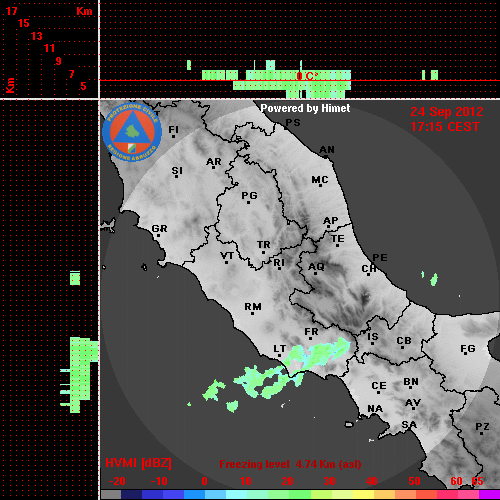The height and width of the screenshot is (500, 500).
Task: Click the CB city label on map
Action: [404, 341]
